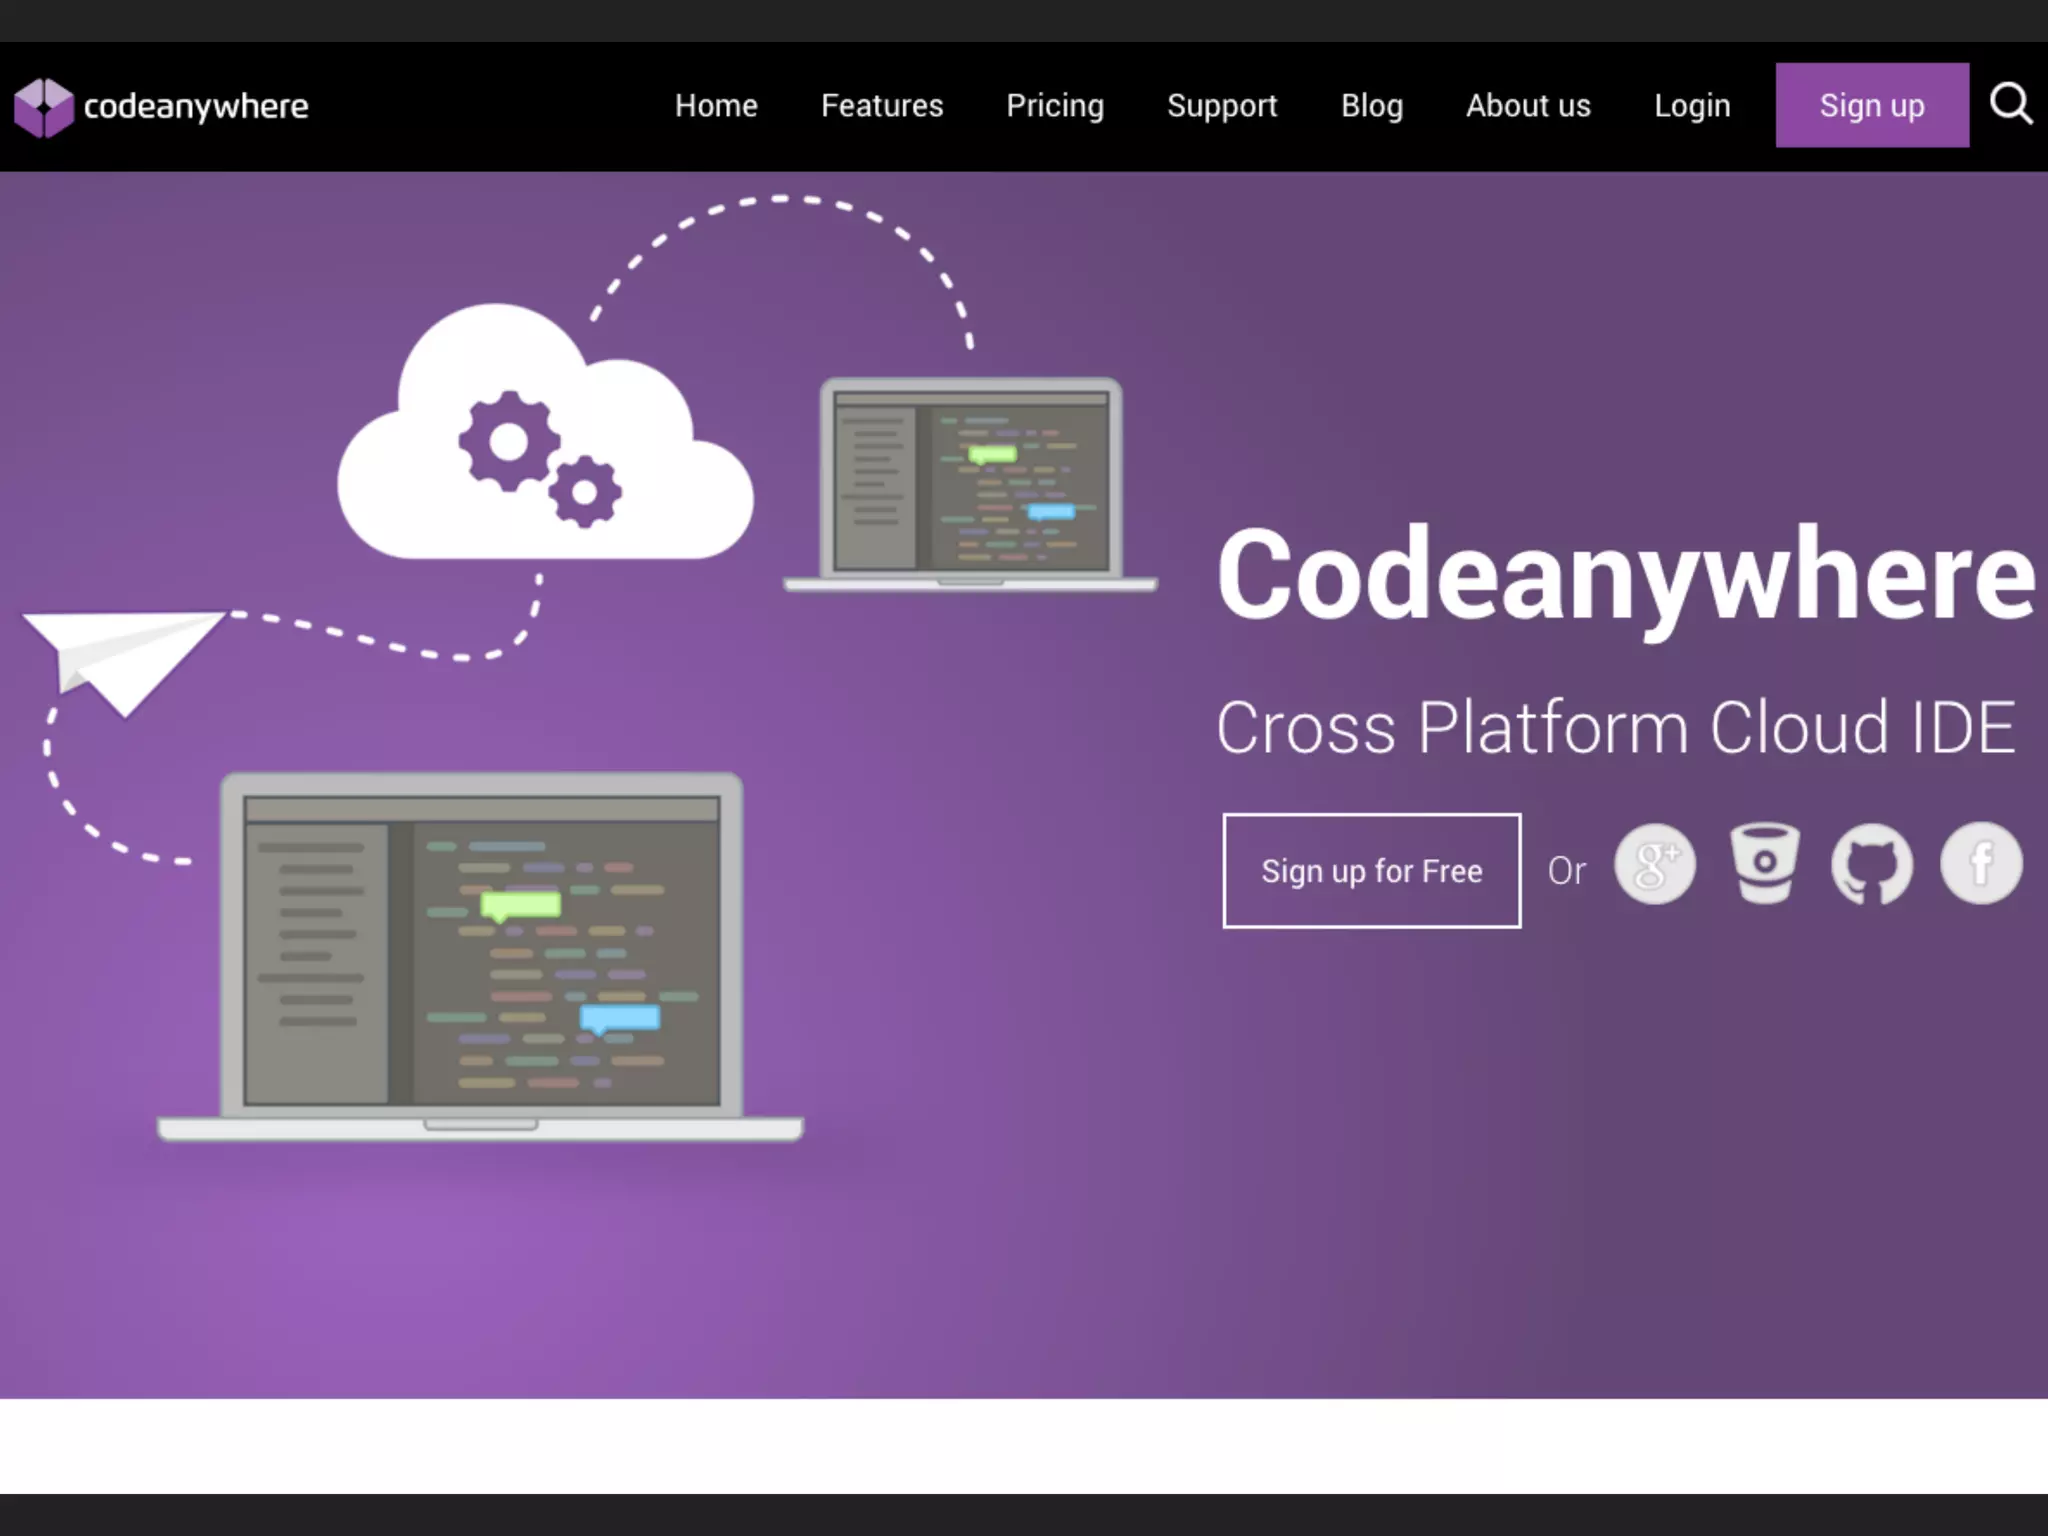Click the magnifying glass search icon
Viewport: 2048px width, 1536px height.
click(x=2010, y=104)
